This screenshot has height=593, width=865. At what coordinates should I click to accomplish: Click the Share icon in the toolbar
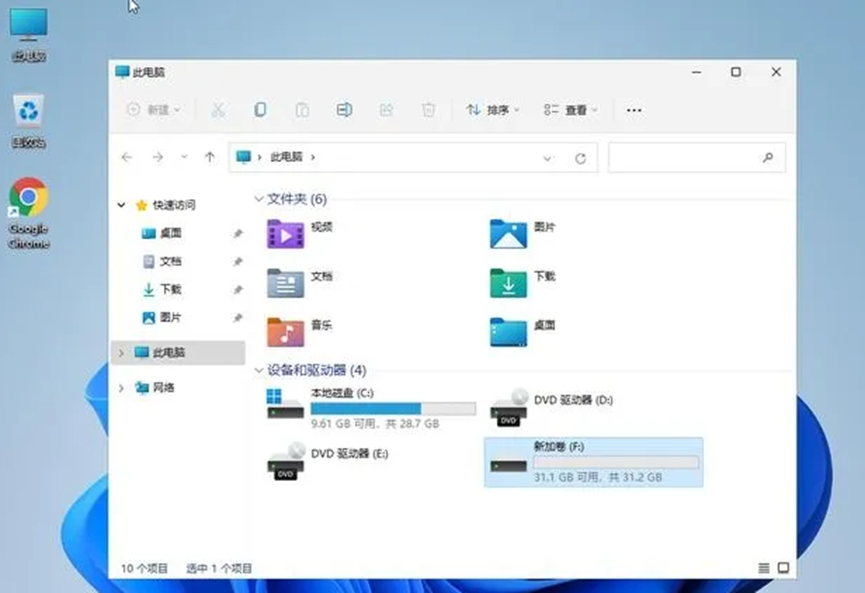387,109
